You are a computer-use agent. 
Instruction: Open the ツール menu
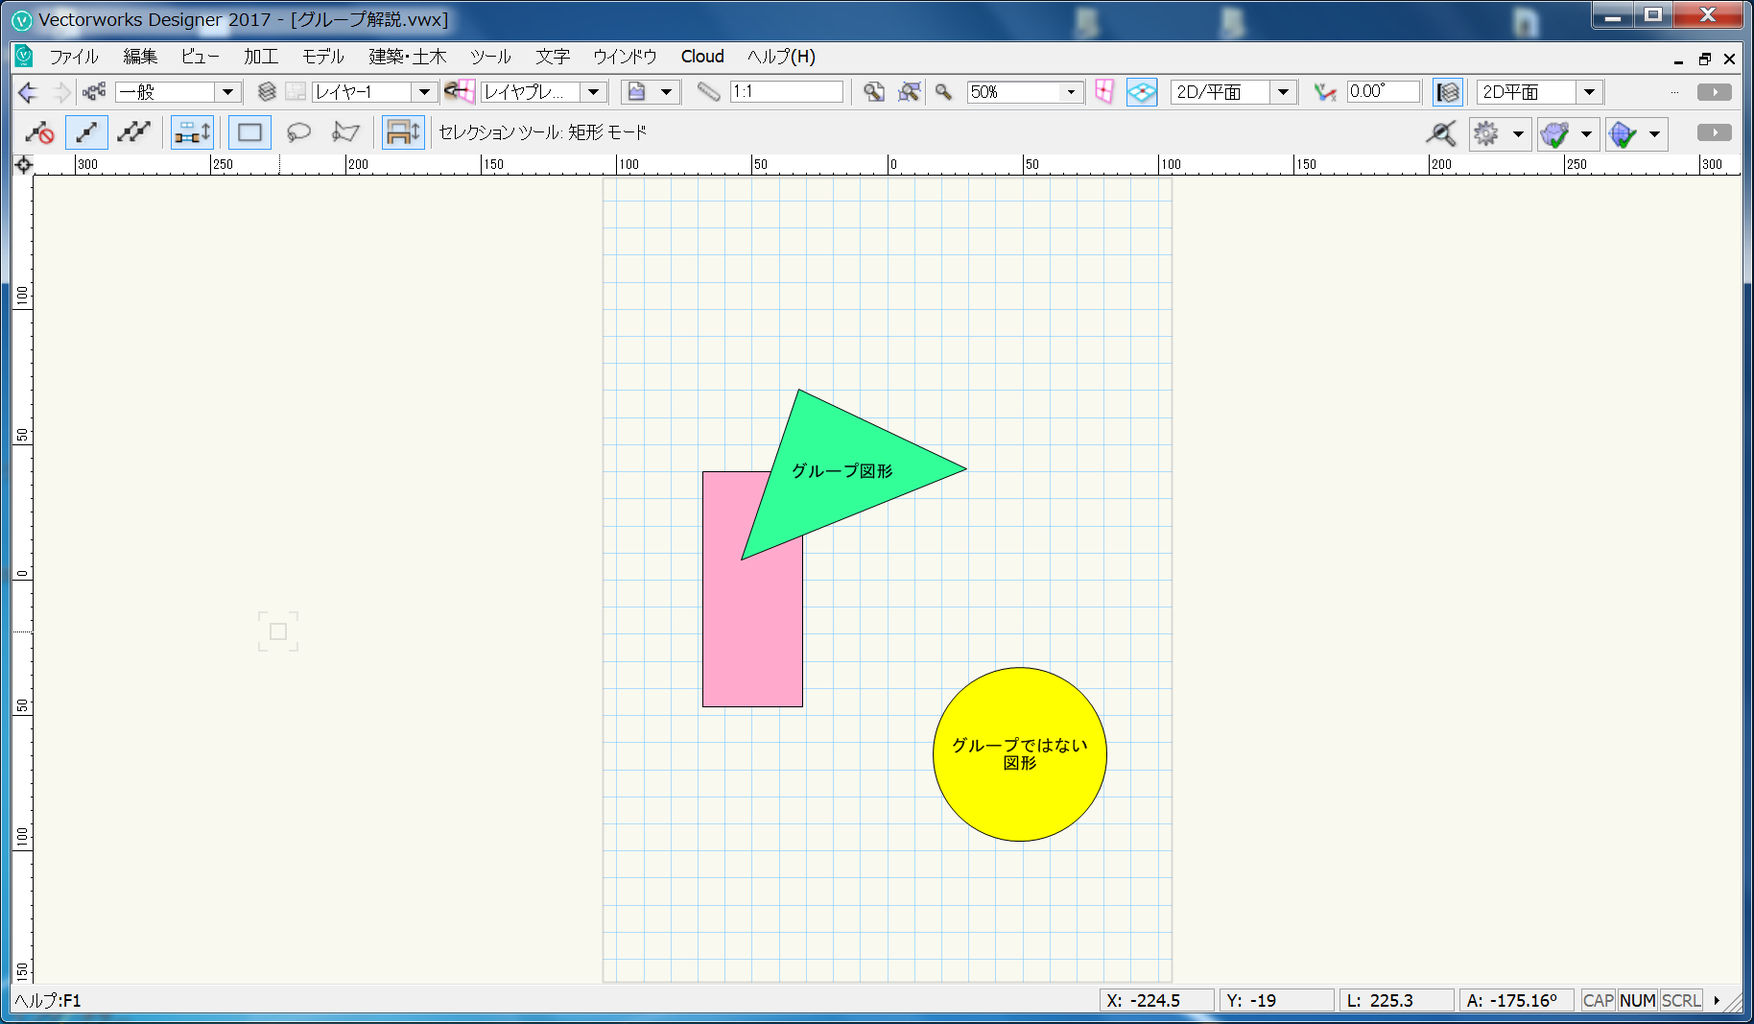[490, 57]
